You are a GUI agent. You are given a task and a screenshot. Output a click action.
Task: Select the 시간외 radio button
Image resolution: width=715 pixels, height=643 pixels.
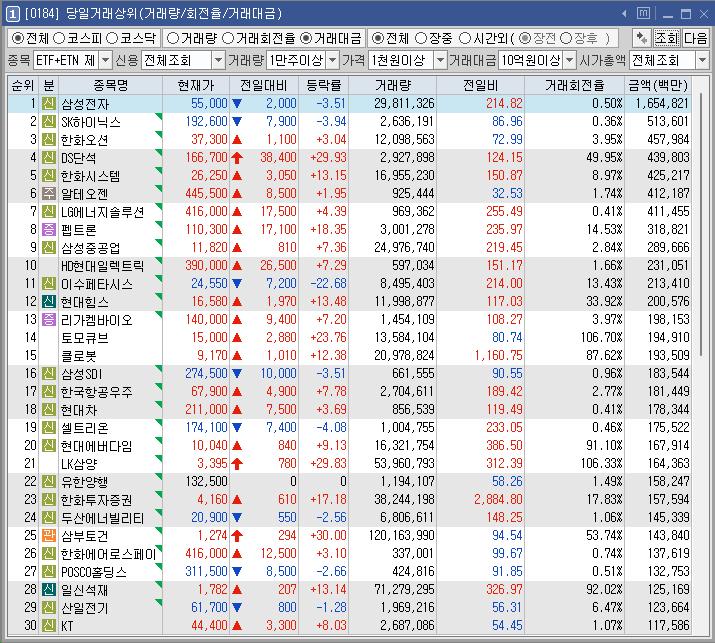(x=464, y=38)
